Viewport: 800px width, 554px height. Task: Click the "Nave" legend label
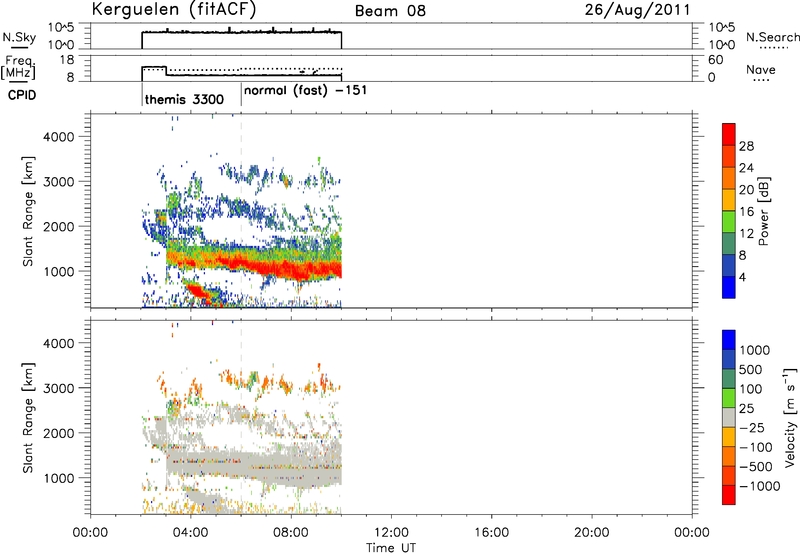pyautogui.click(x=761, y=69)
